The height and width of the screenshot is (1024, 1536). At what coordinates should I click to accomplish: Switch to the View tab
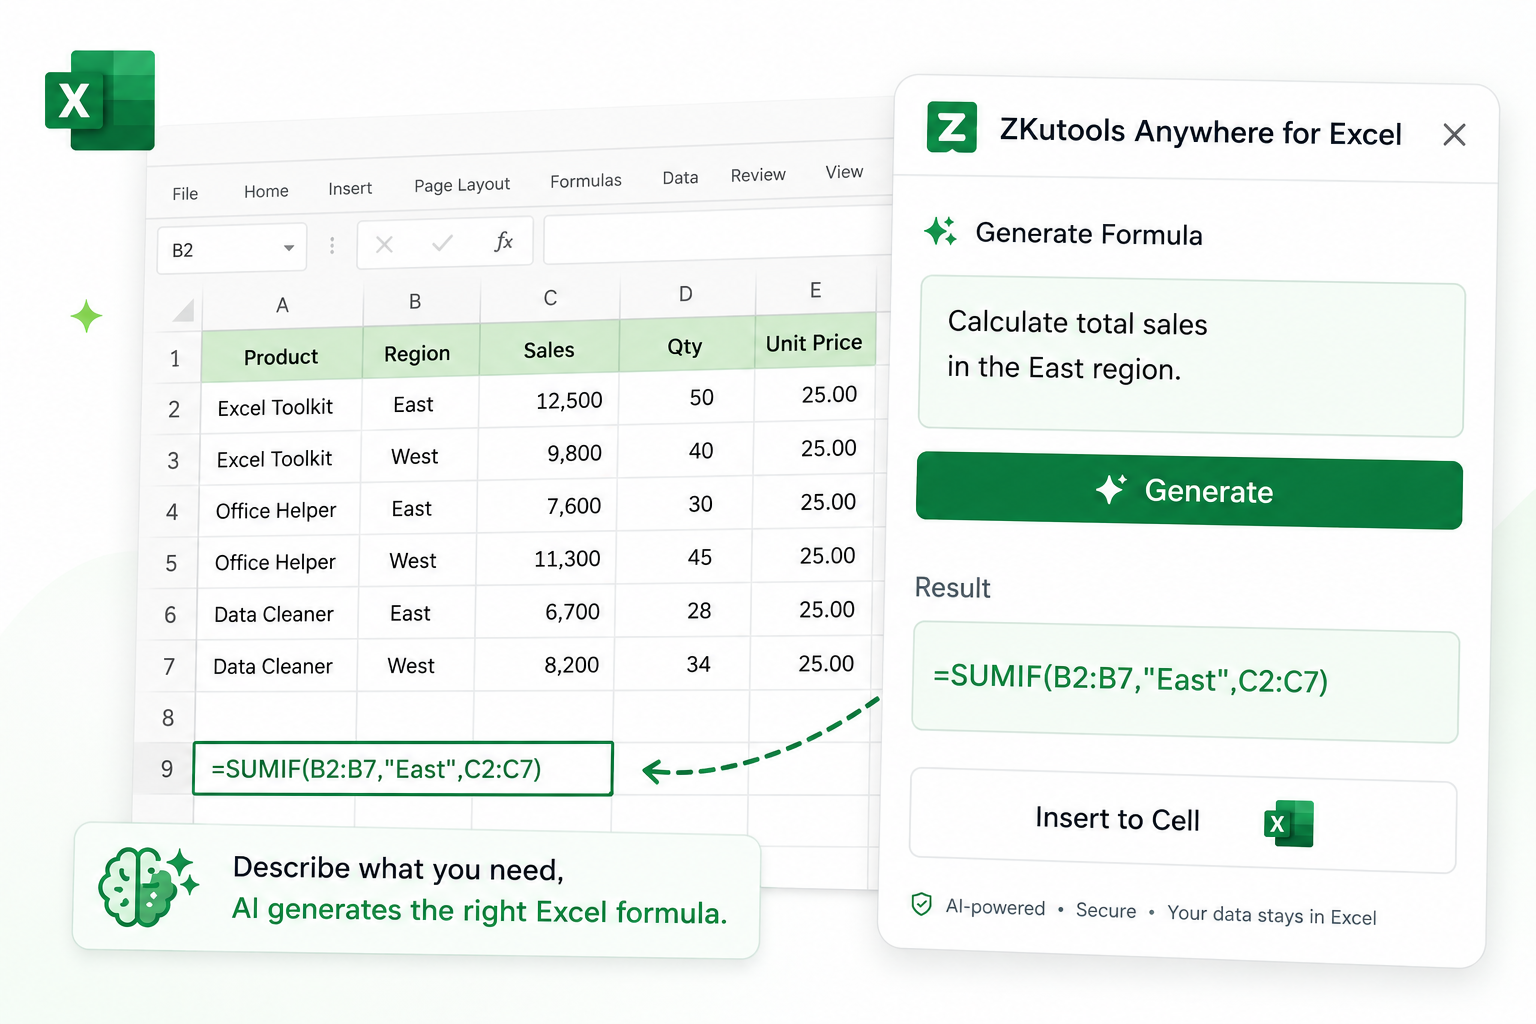(x=844, y=172)
